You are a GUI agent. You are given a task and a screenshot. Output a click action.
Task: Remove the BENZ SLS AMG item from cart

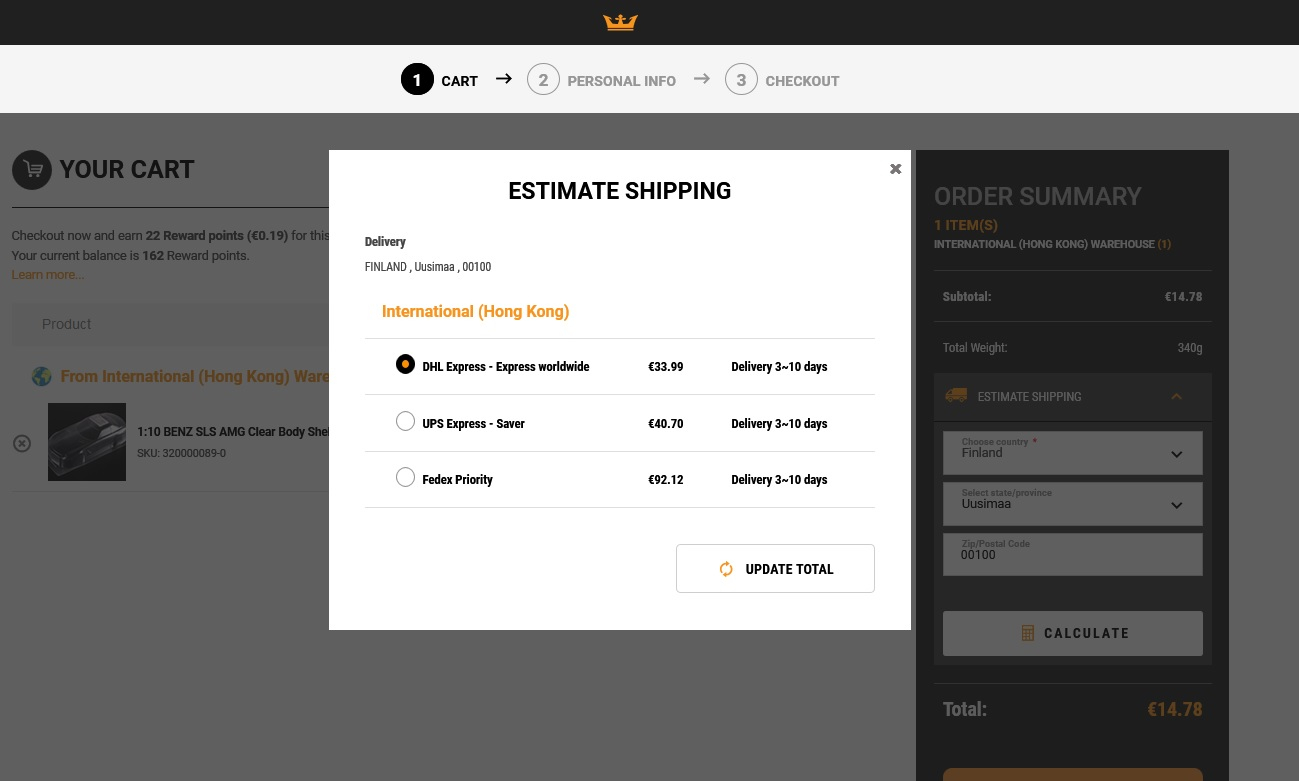tap(22, 443)
